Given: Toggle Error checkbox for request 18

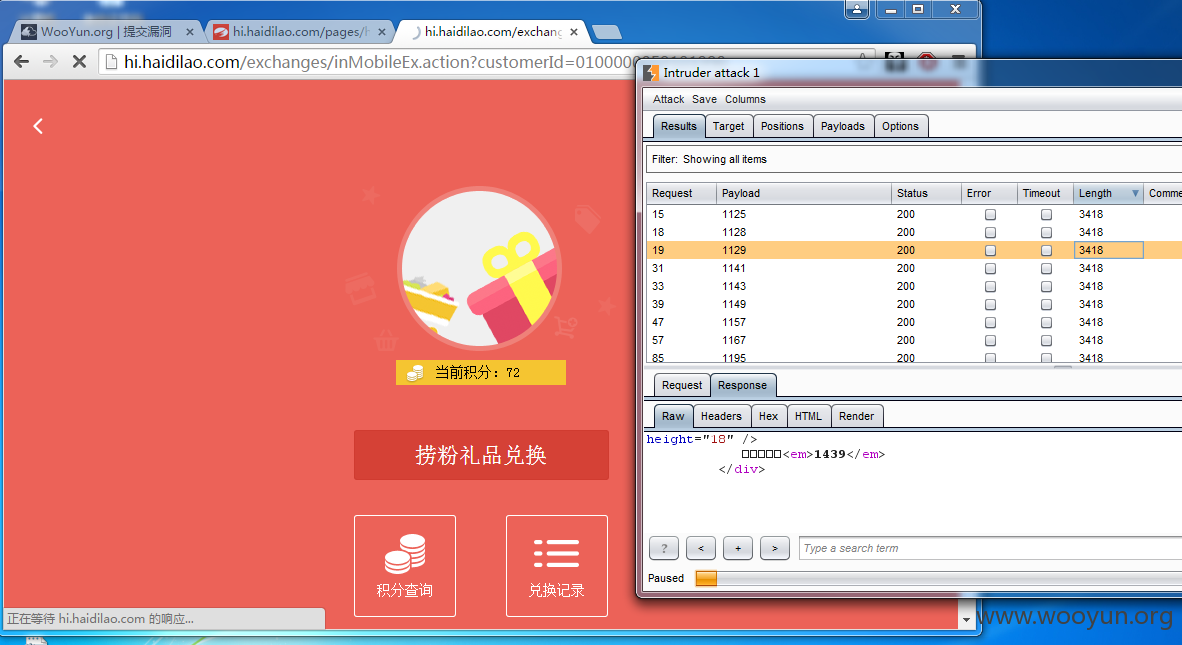Looking at the screenshot, I should (x=991, y=233).
